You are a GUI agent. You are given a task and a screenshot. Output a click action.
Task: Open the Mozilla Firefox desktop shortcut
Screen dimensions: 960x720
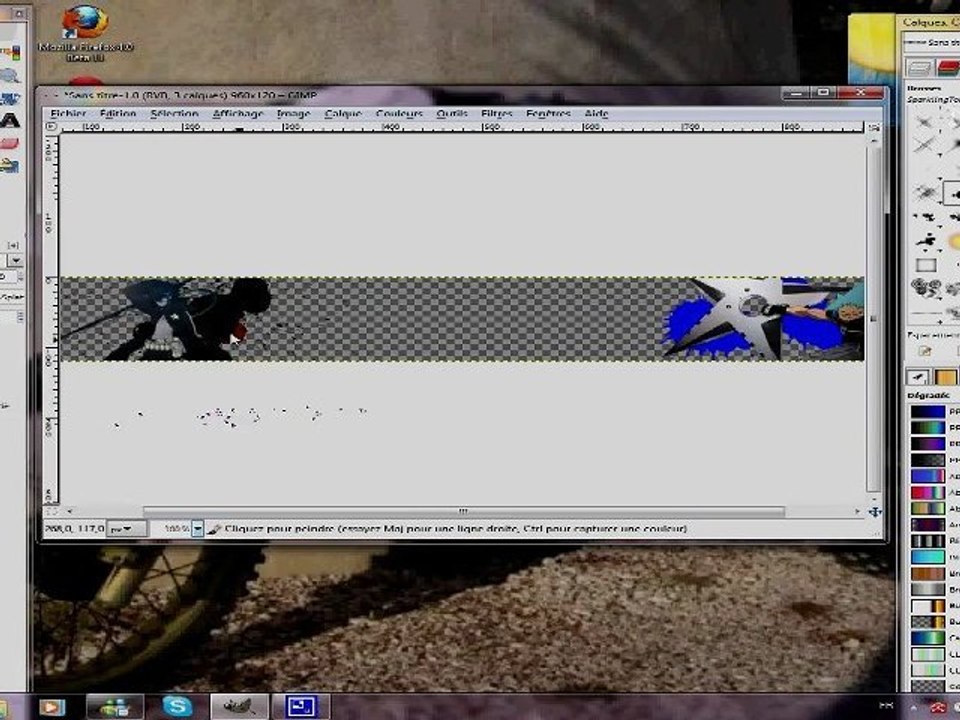[86, 32]
